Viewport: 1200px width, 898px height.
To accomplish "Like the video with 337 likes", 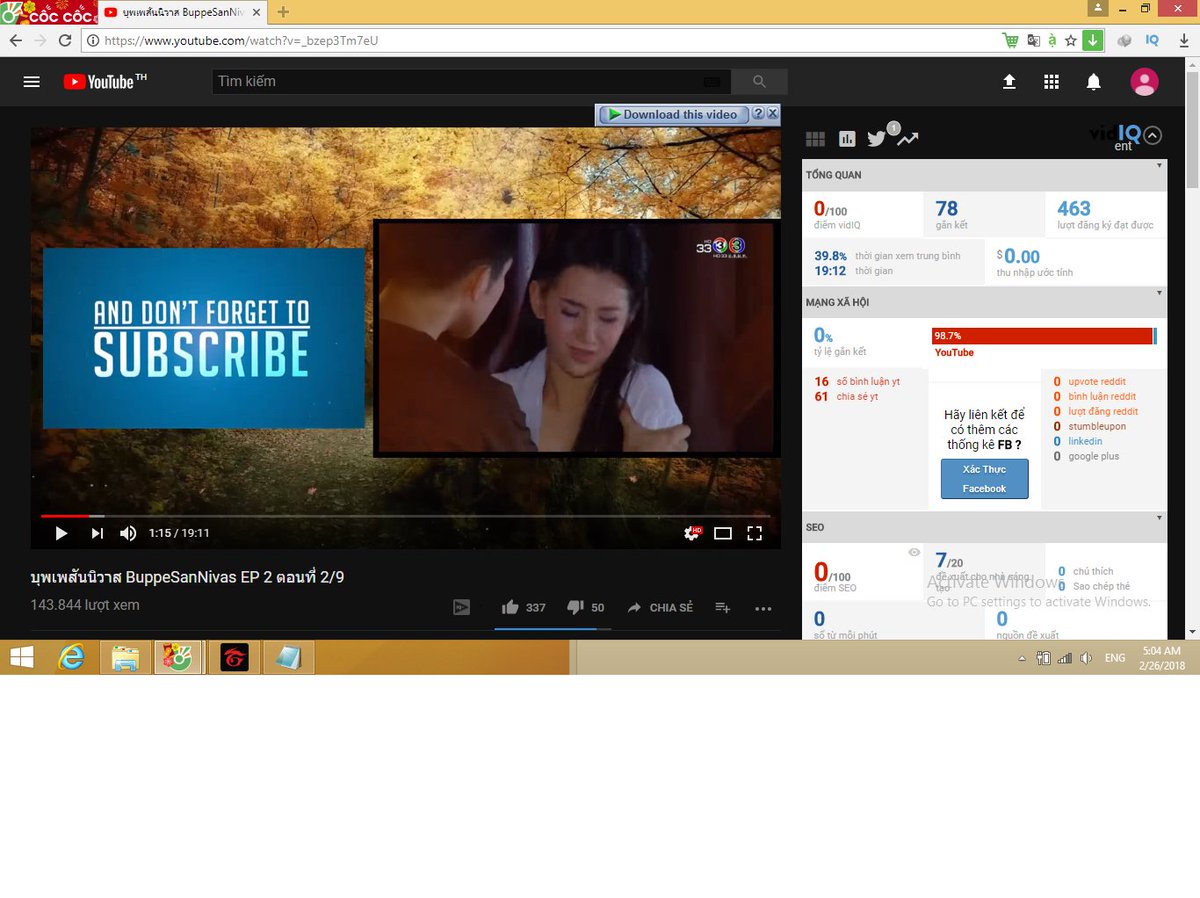I will click(x=523, y=607).
